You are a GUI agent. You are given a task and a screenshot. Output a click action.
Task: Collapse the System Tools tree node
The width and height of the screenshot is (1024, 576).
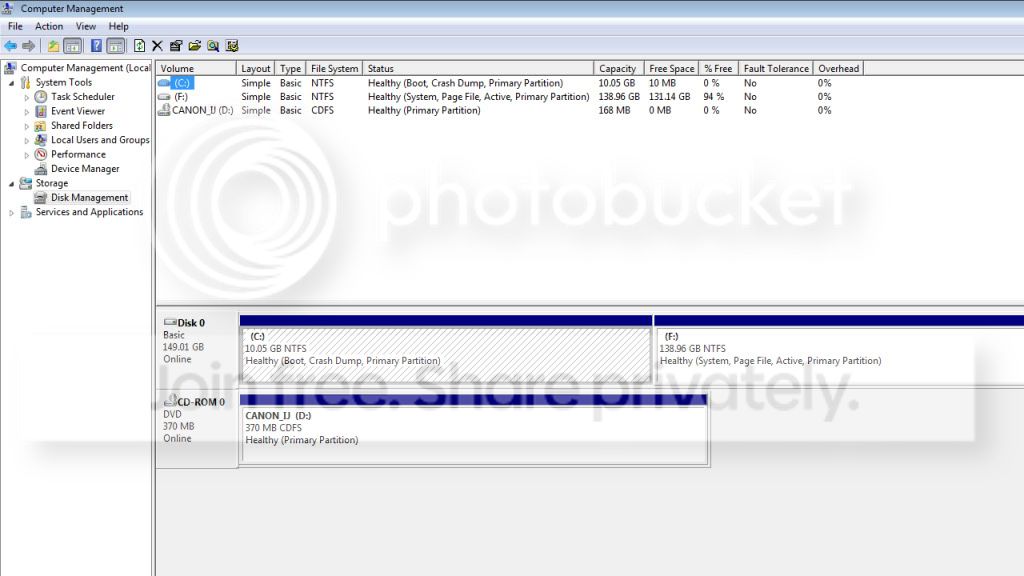(x=11, y=83)
